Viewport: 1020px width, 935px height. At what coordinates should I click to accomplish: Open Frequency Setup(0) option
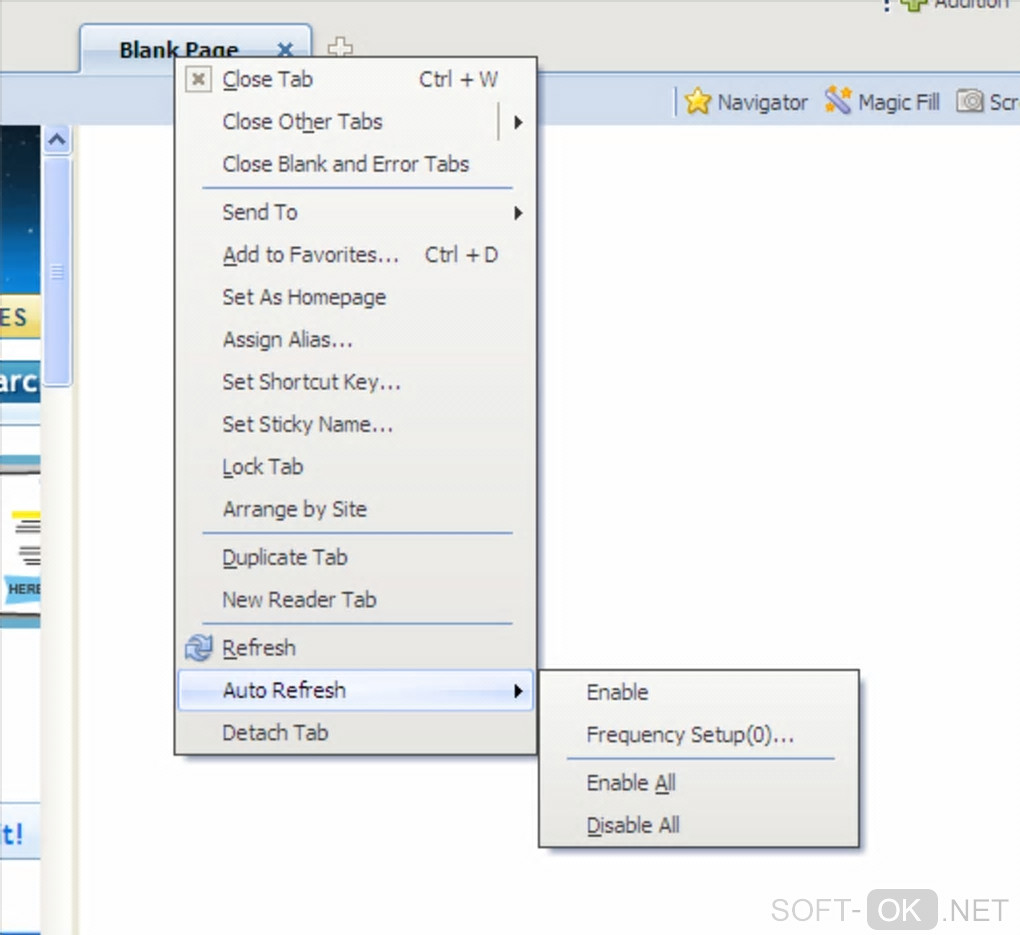click(699, 735)
